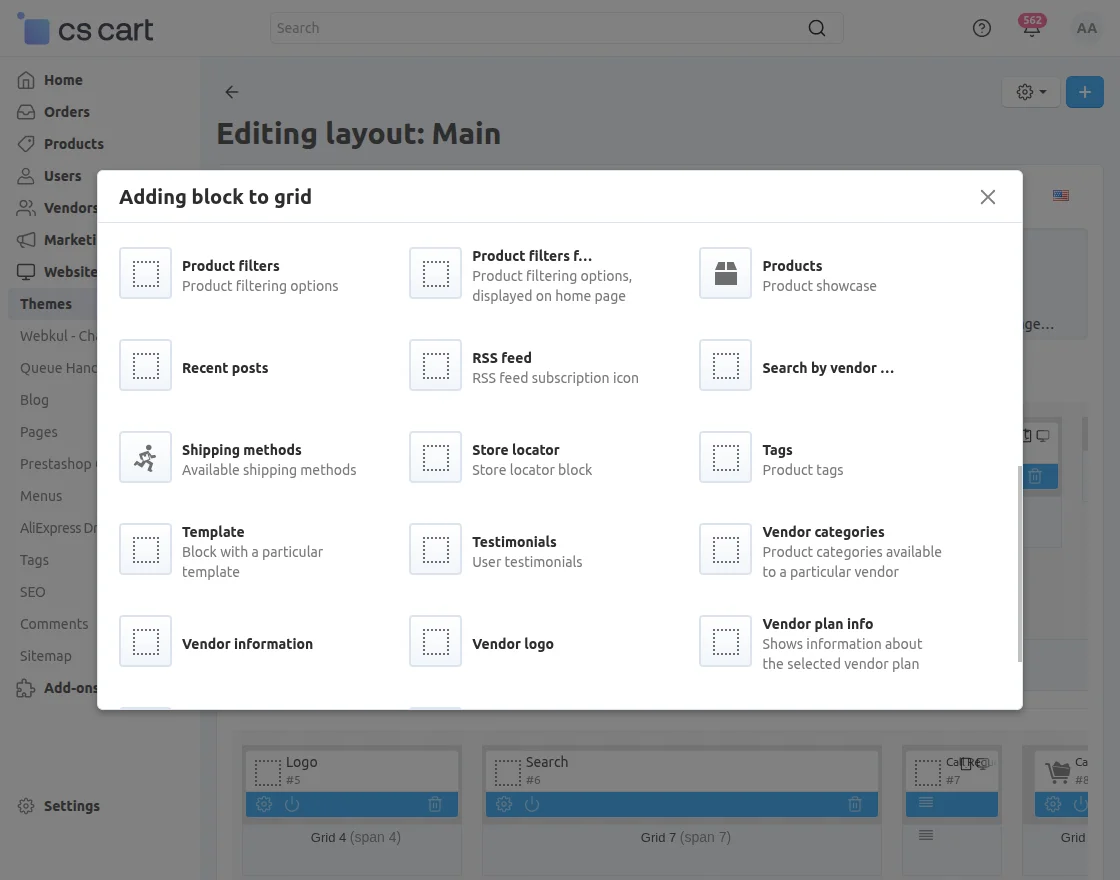
Task: Pick the Product filters block icon
Action: click(145, 274)
